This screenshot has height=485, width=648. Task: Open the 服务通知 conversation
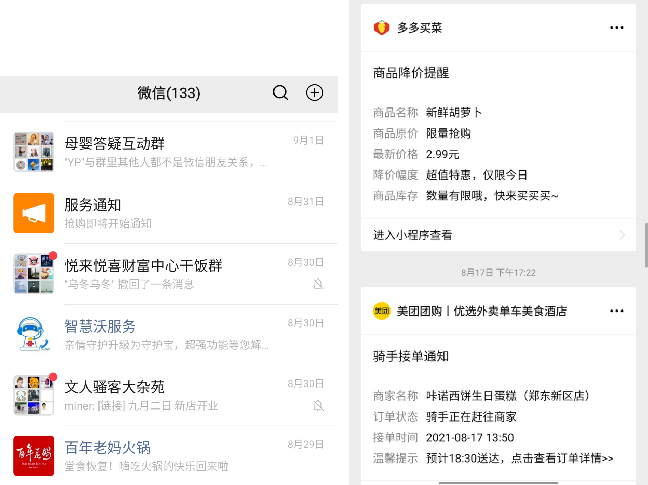tap(169, 213)
